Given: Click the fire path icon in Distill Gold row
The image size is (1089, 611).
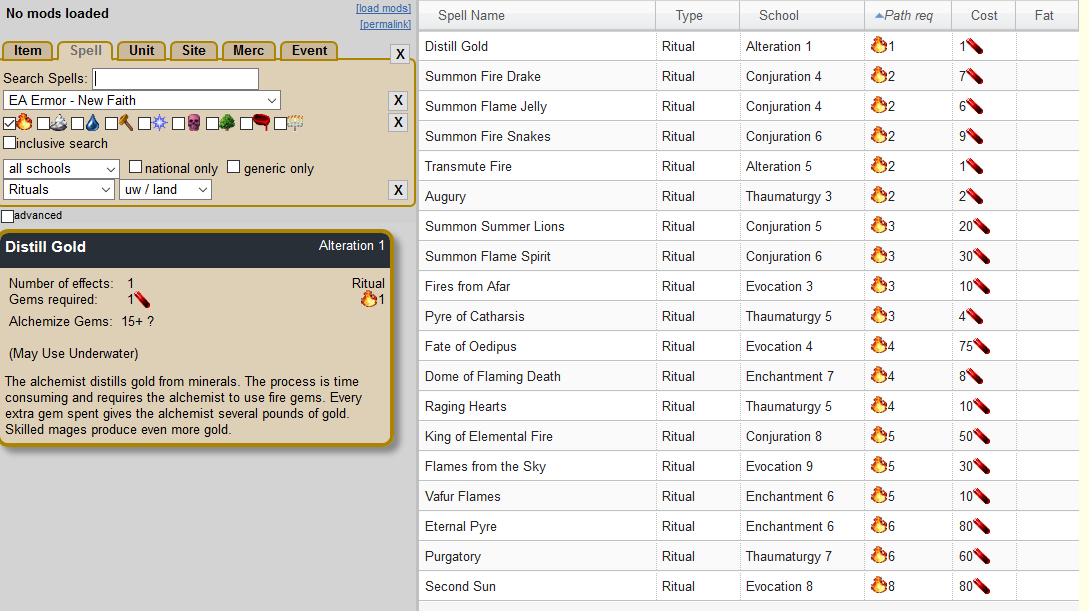Looking at the screenshot, I should [x=879, y=46].
